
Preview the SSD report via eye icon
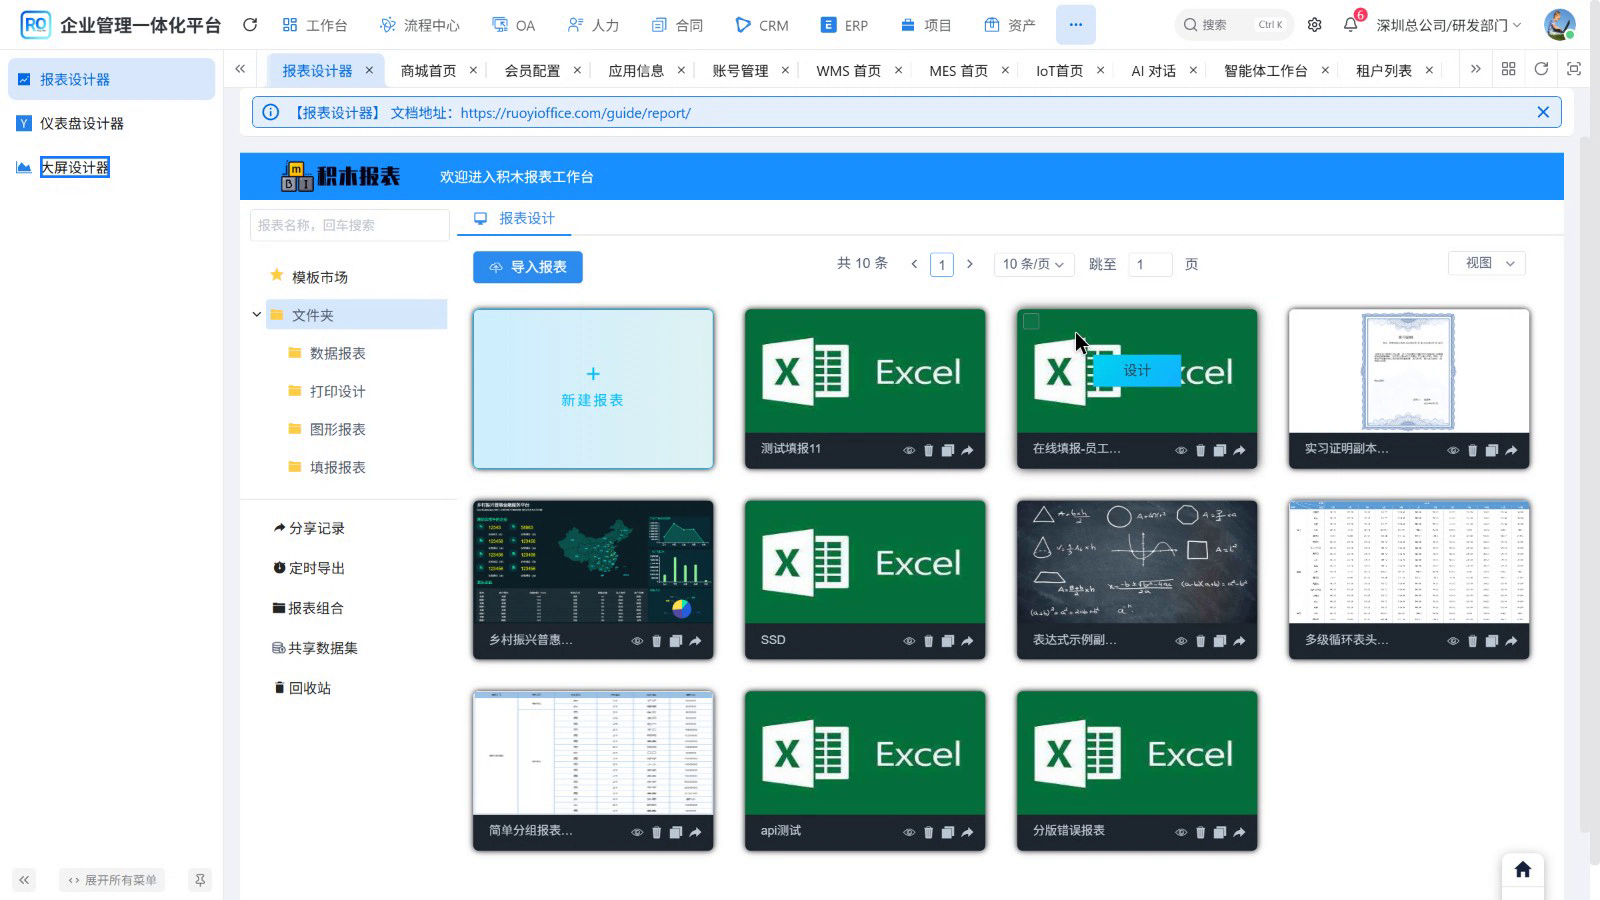[909, 641]
